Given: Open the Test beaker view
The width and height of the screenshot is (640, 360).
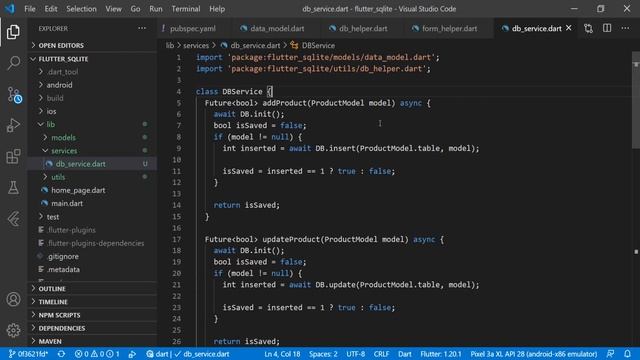Looking at the screenshot, I should [13, 188].
